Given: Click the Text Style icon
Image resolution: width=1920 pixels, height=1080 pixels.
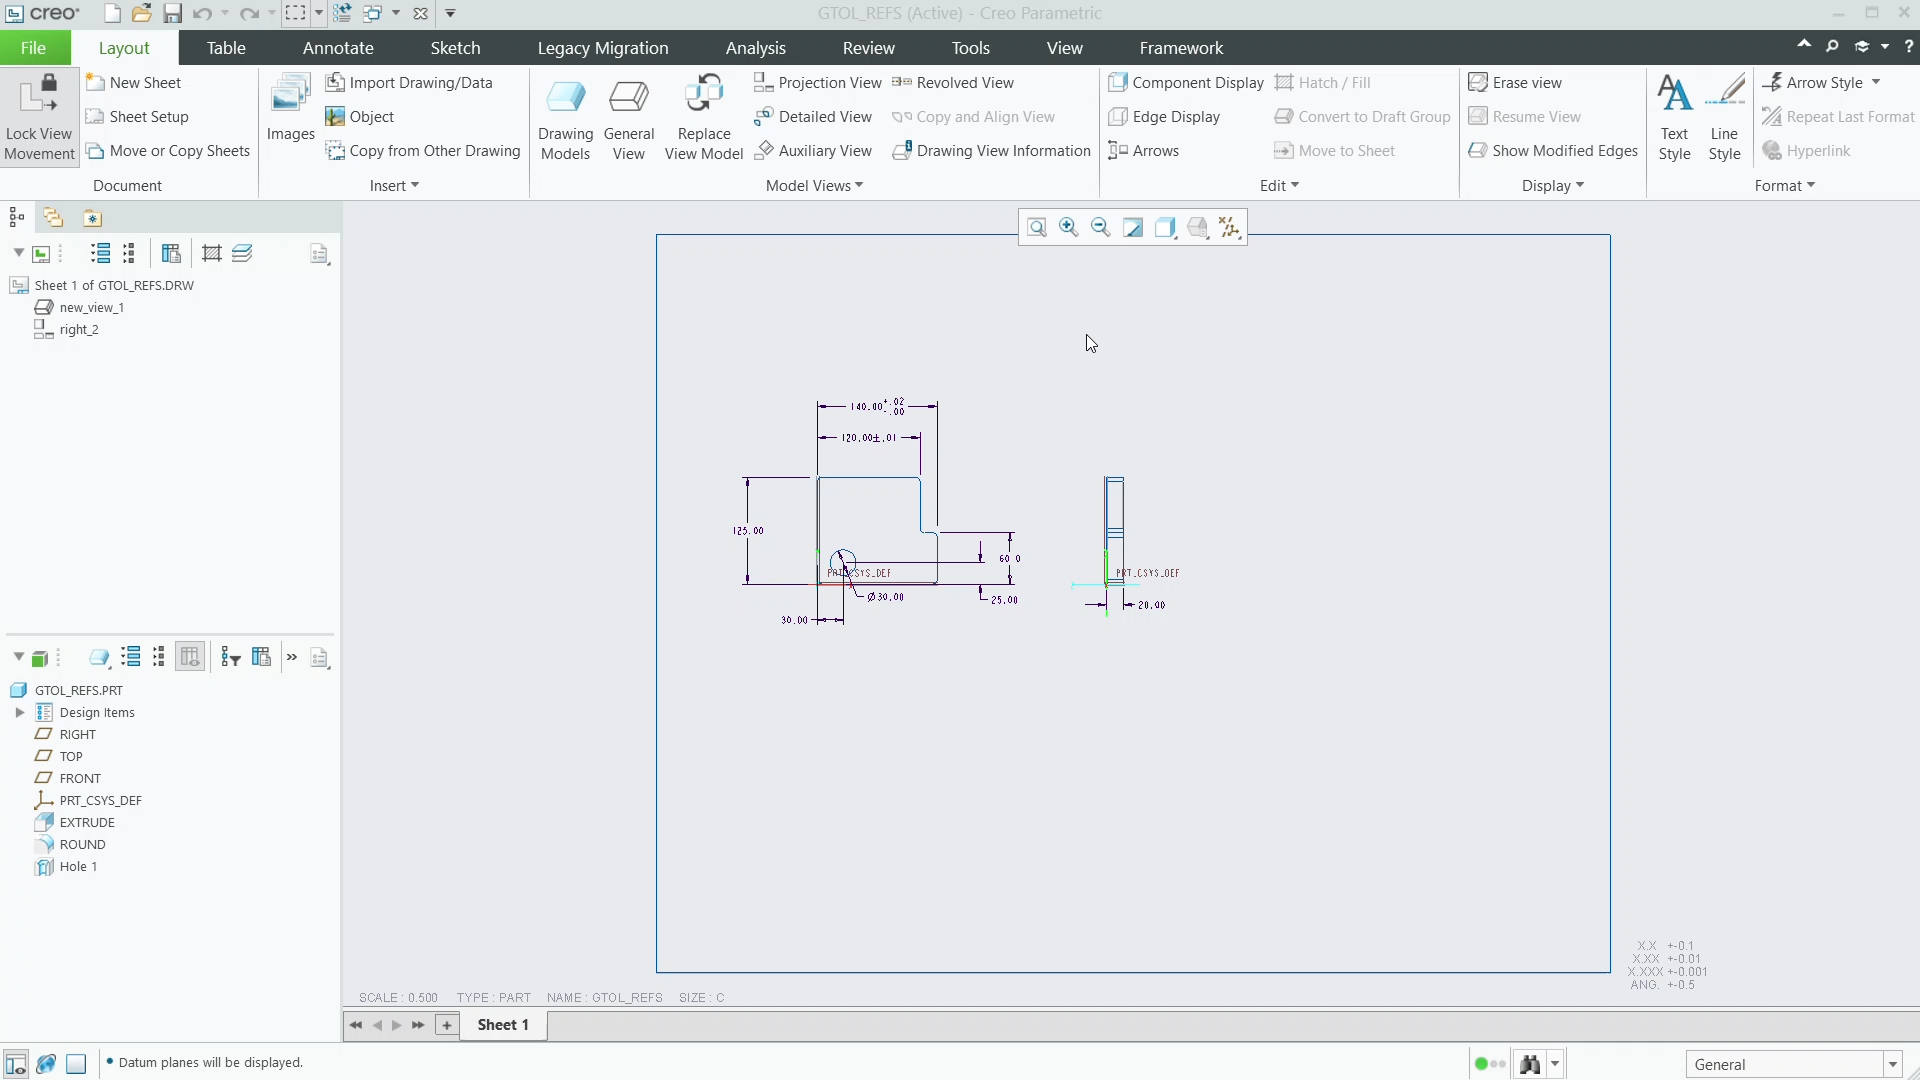Looking at the screenshot, I should (1674, 118).
